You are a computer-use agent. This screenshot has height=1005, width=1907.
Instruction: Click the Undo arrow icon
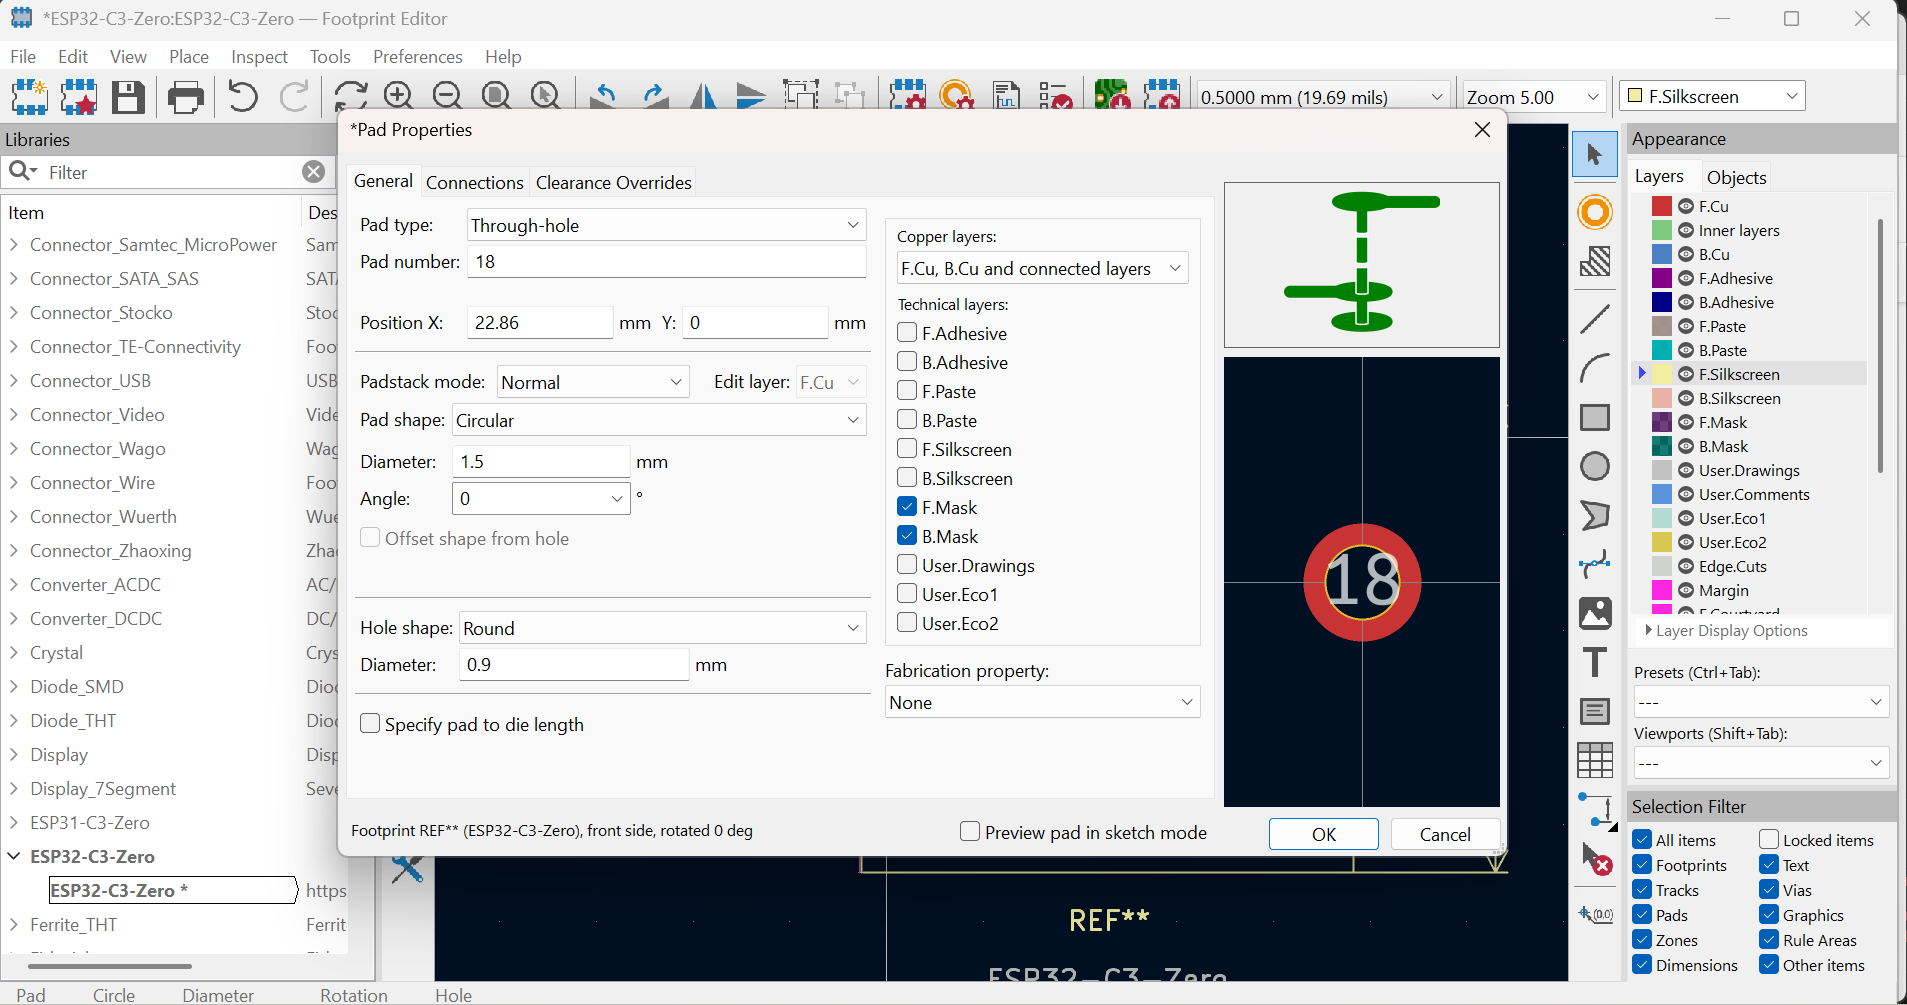tap(242, 96)
